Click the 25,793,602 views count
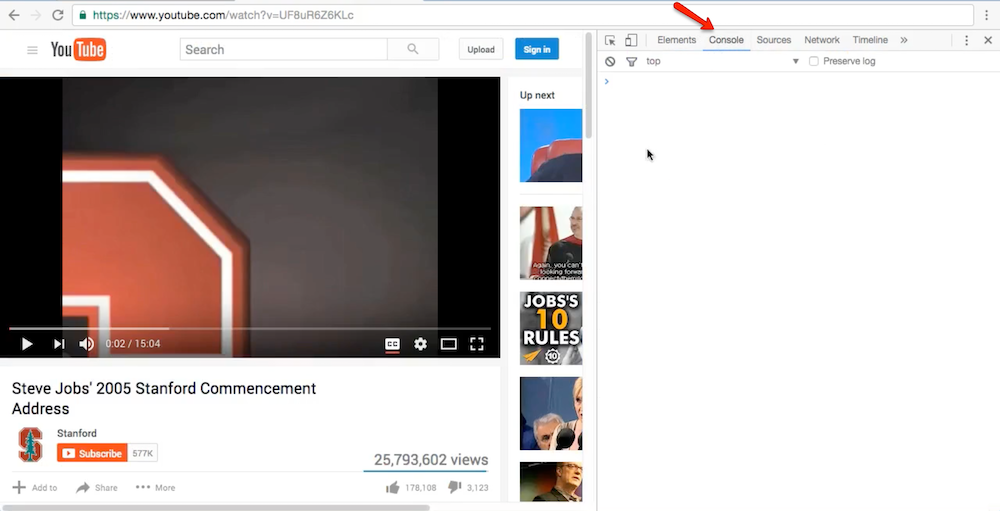Screen dimensions: 1000x511 coord(431,460)
